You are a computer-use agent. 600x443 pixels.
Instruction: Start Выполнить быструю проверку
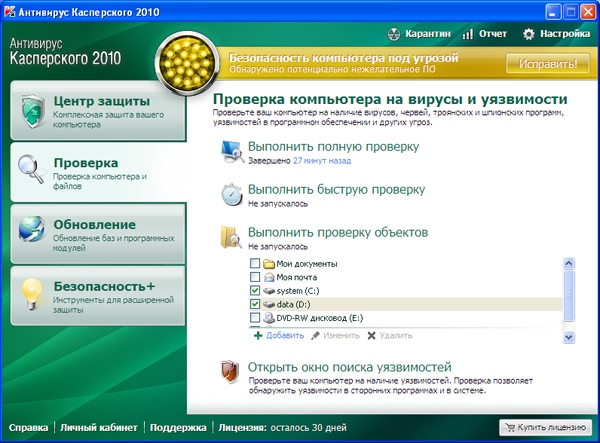tap(336, 189)
